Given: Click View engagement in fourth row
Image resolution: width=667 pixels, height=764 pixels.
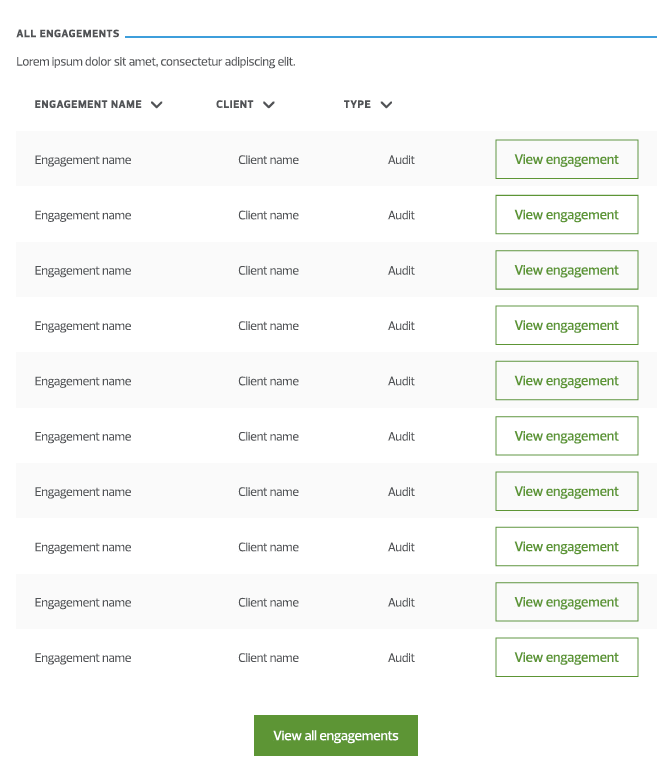Looking at the screenshot, I should (x=567, y=325).
